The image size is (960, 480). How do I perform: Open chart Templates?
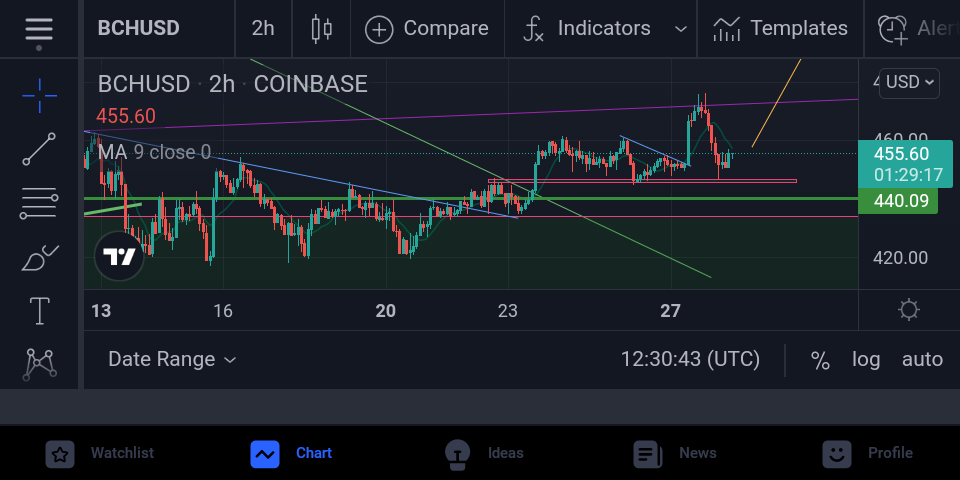[780, 29]
